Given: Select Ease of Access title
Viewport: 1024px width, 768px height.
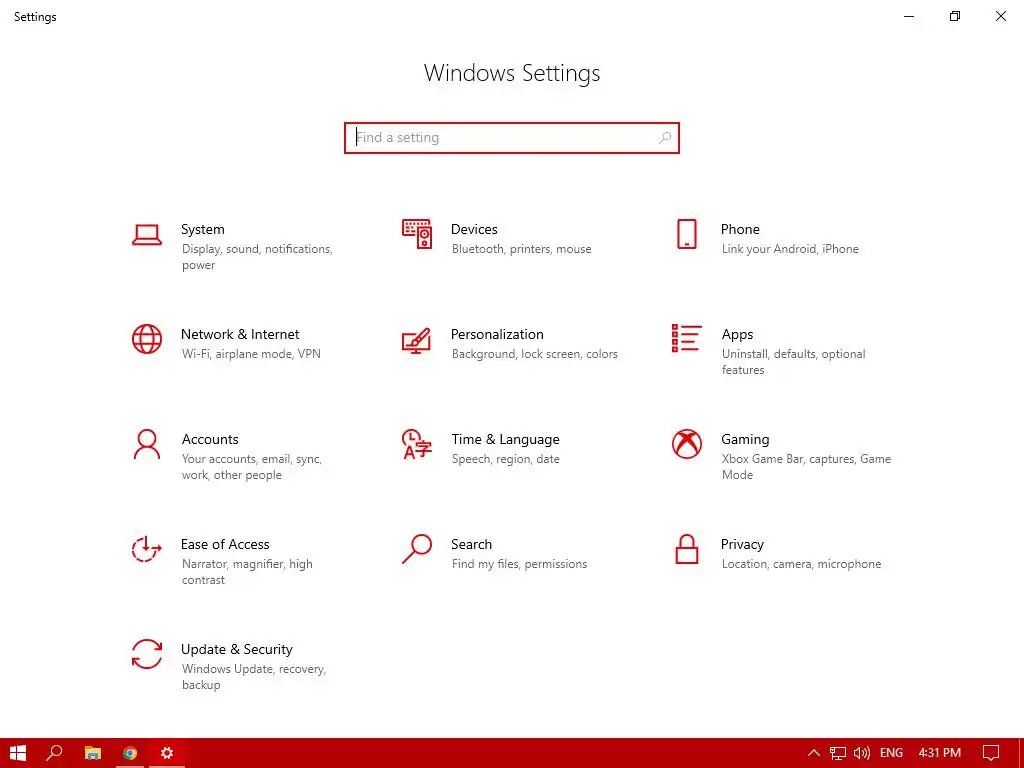Looking at the screenshot, I should point(225,545).
